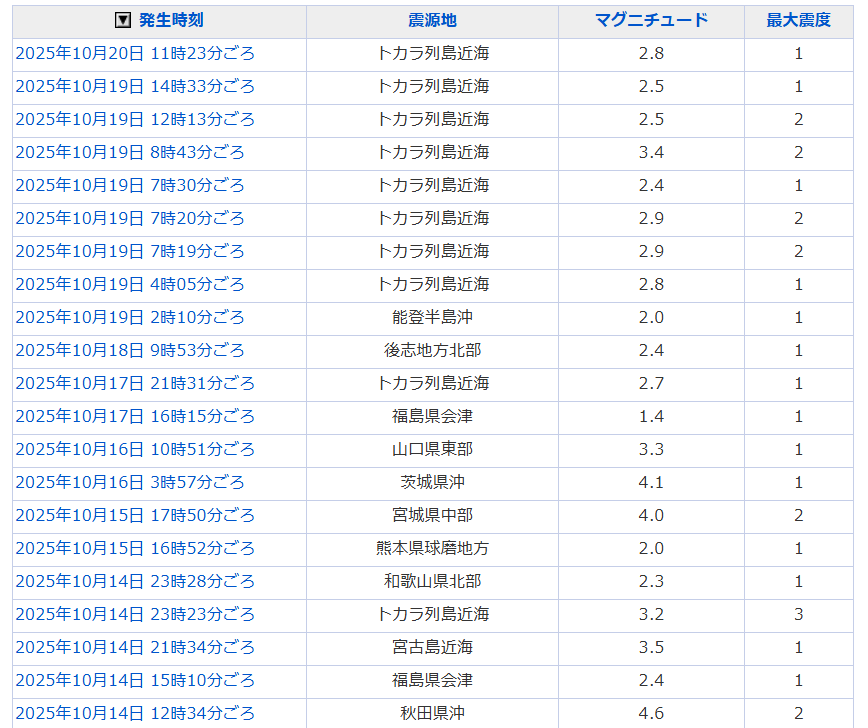The height and width of the screenshot is (728, 868).
Task: Open the 2025年10月14日 12時34分ごろ earthquake link
Action: point(135,713)
